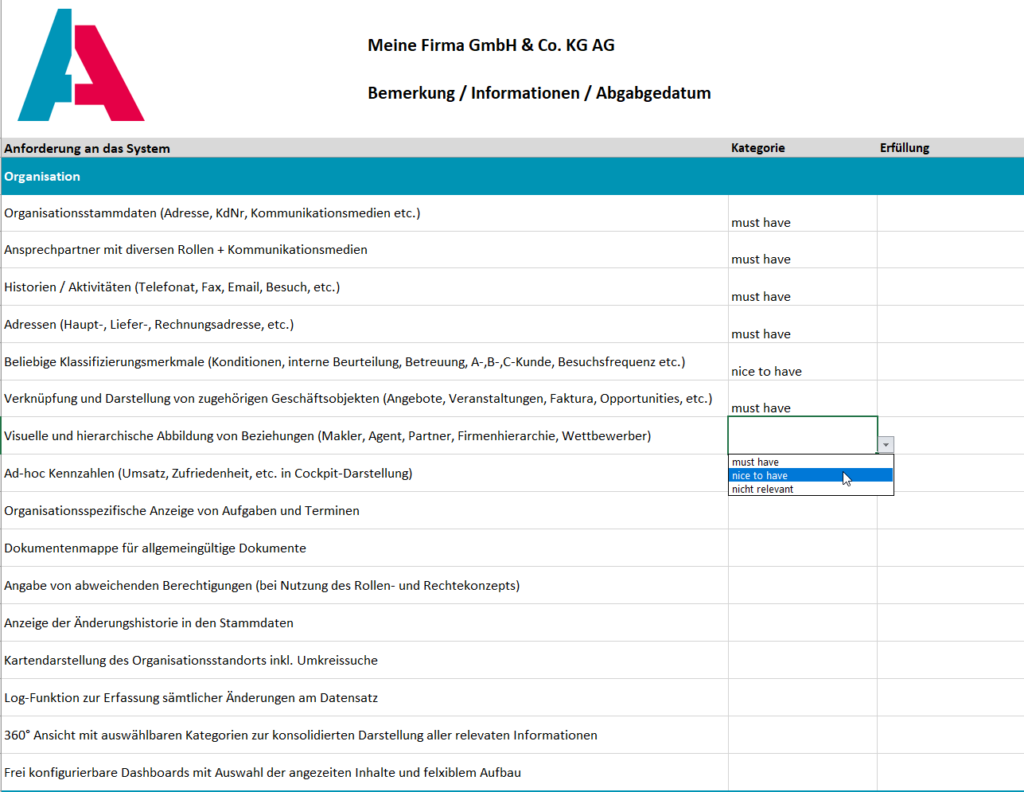The image size is (1024, 792).
Task: Select Kategorie cell for Ansprechpartner row
Action: [803, 250]
